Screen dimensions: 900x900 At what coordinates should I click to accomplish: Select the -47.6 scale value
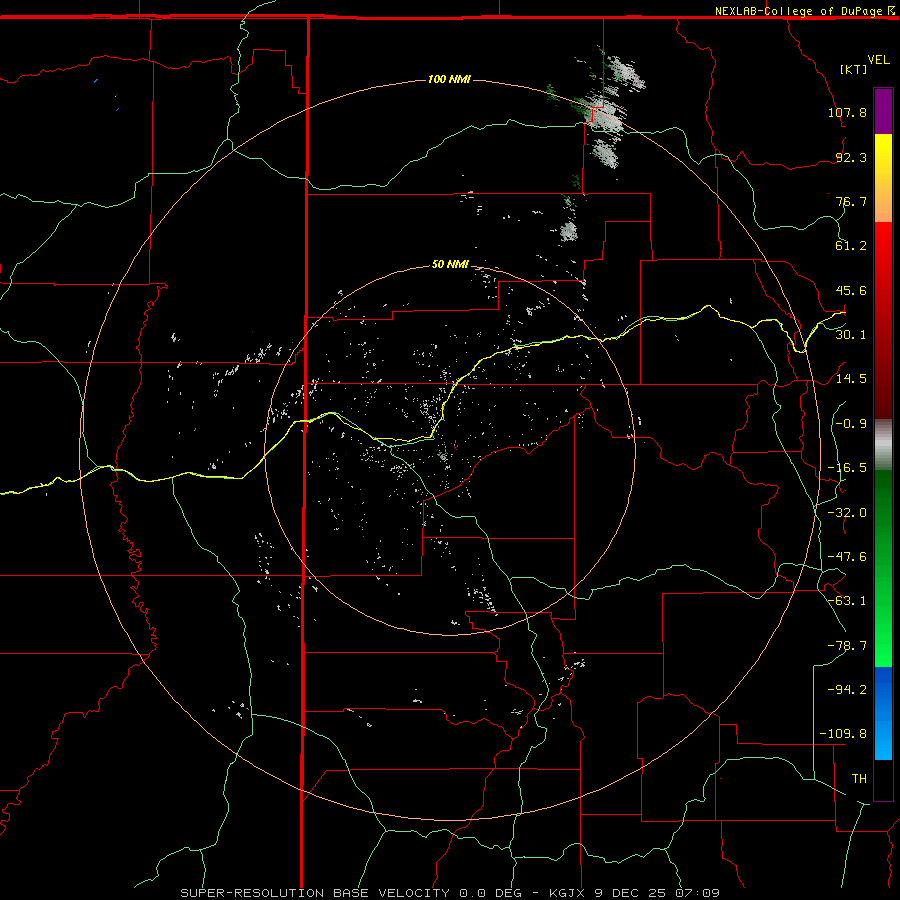[x=847, y=557]
